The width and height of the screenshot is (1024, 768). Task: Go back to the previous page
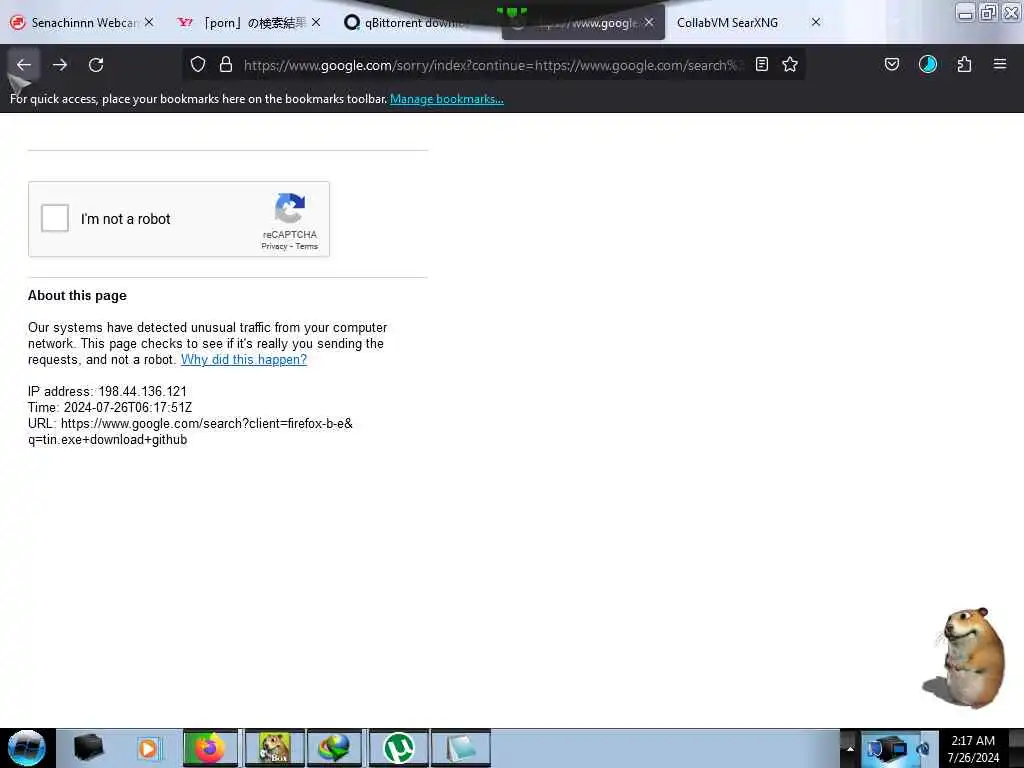pos(24,65)
